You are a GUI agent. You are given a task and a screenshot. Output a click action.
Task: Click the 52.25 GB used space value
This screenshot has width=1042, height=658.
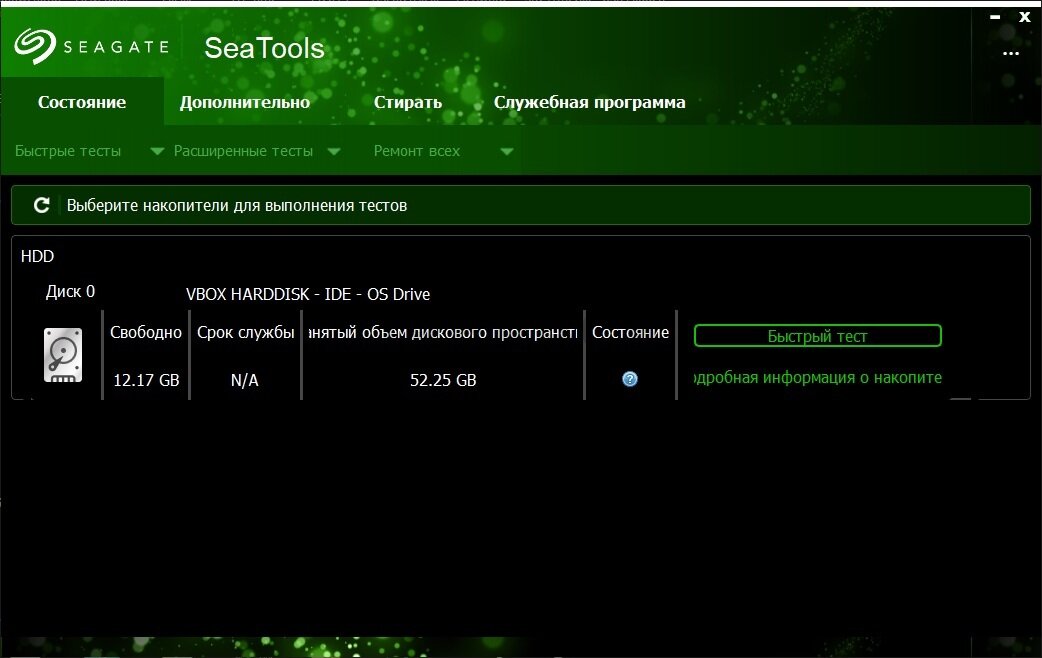click(443, 380)
